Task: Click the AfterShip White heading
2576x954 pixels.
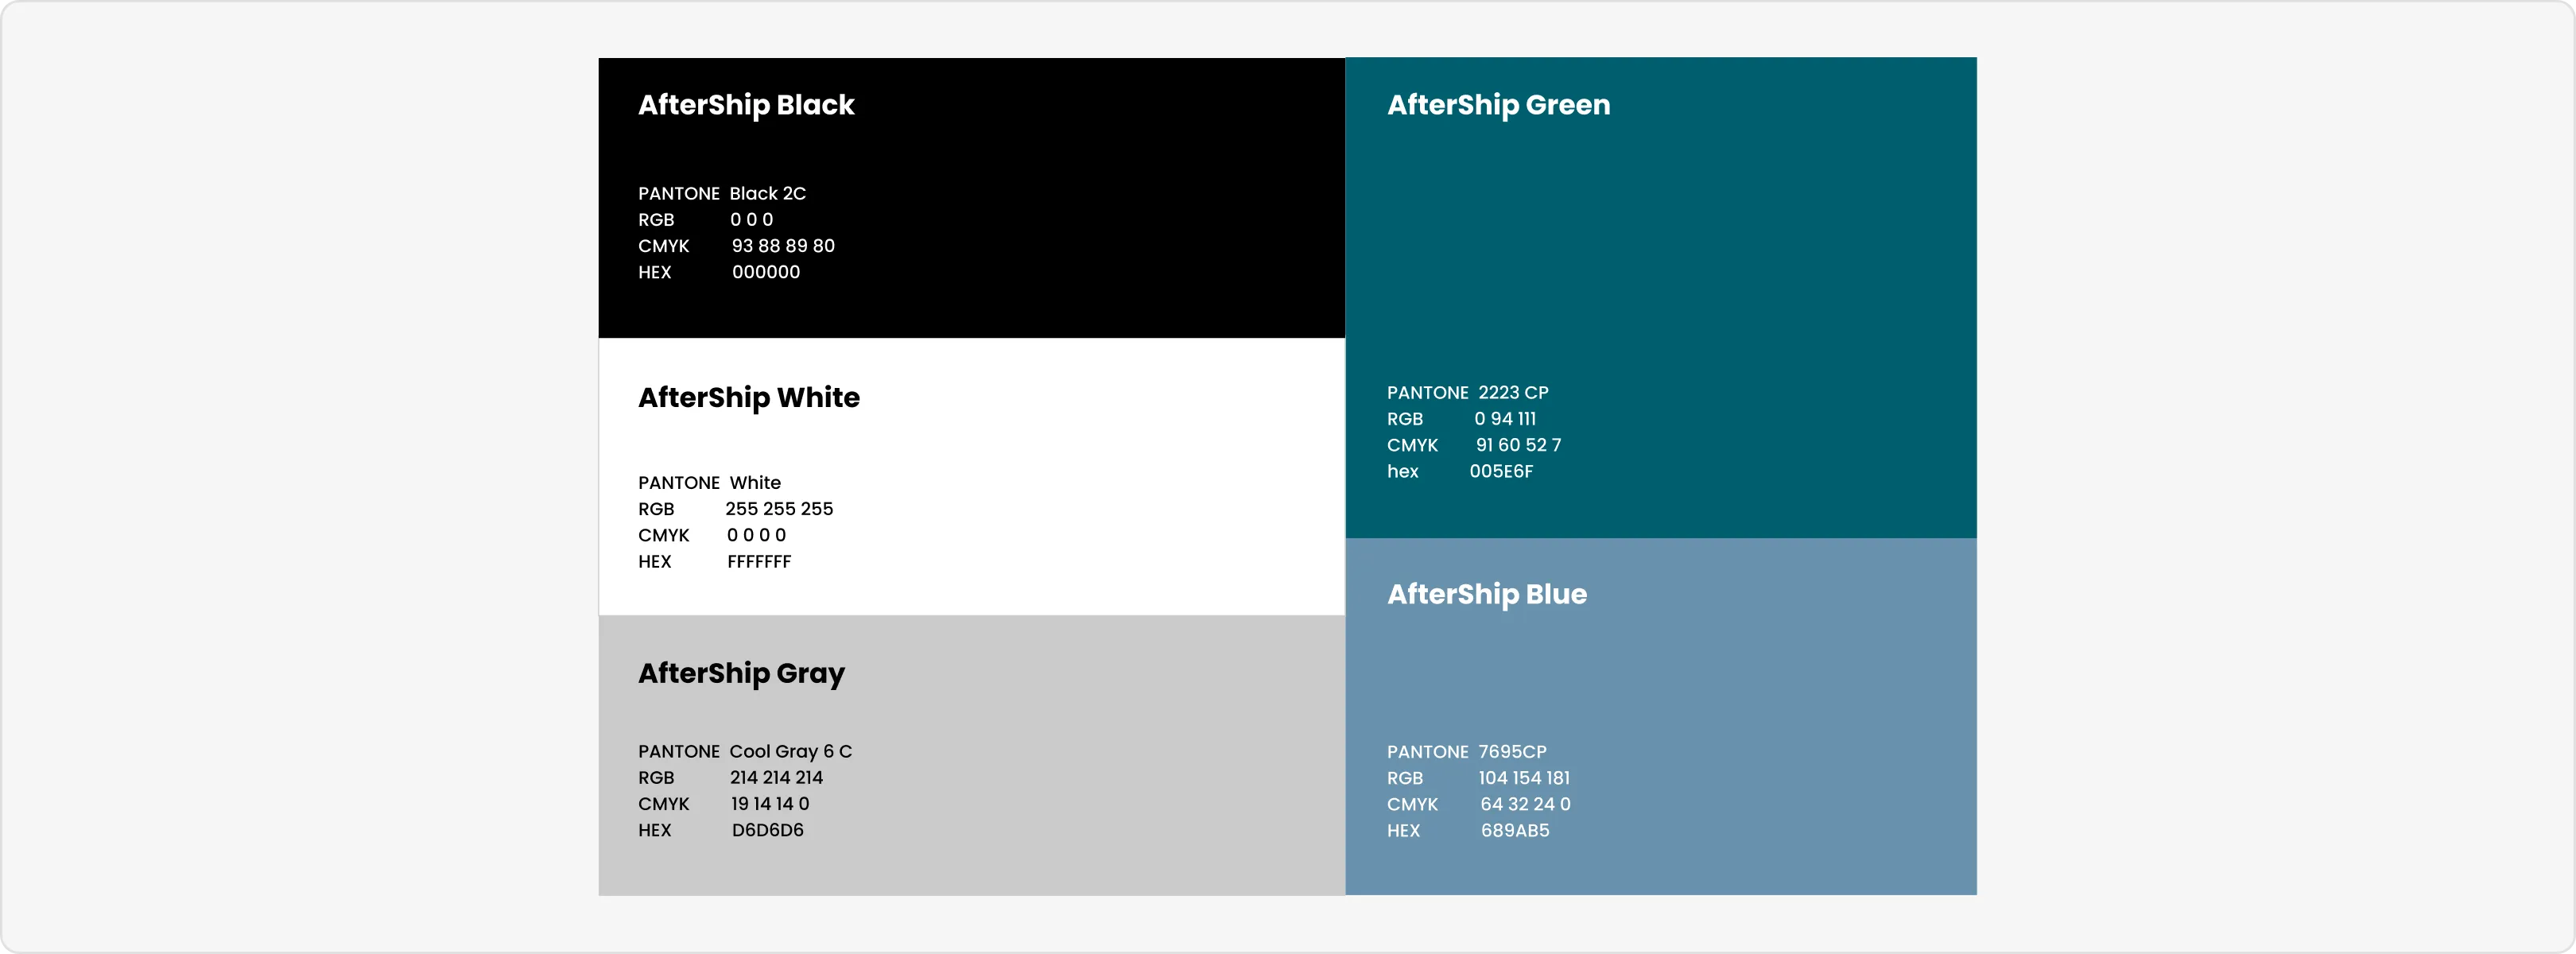Action: tap(749, 398)
